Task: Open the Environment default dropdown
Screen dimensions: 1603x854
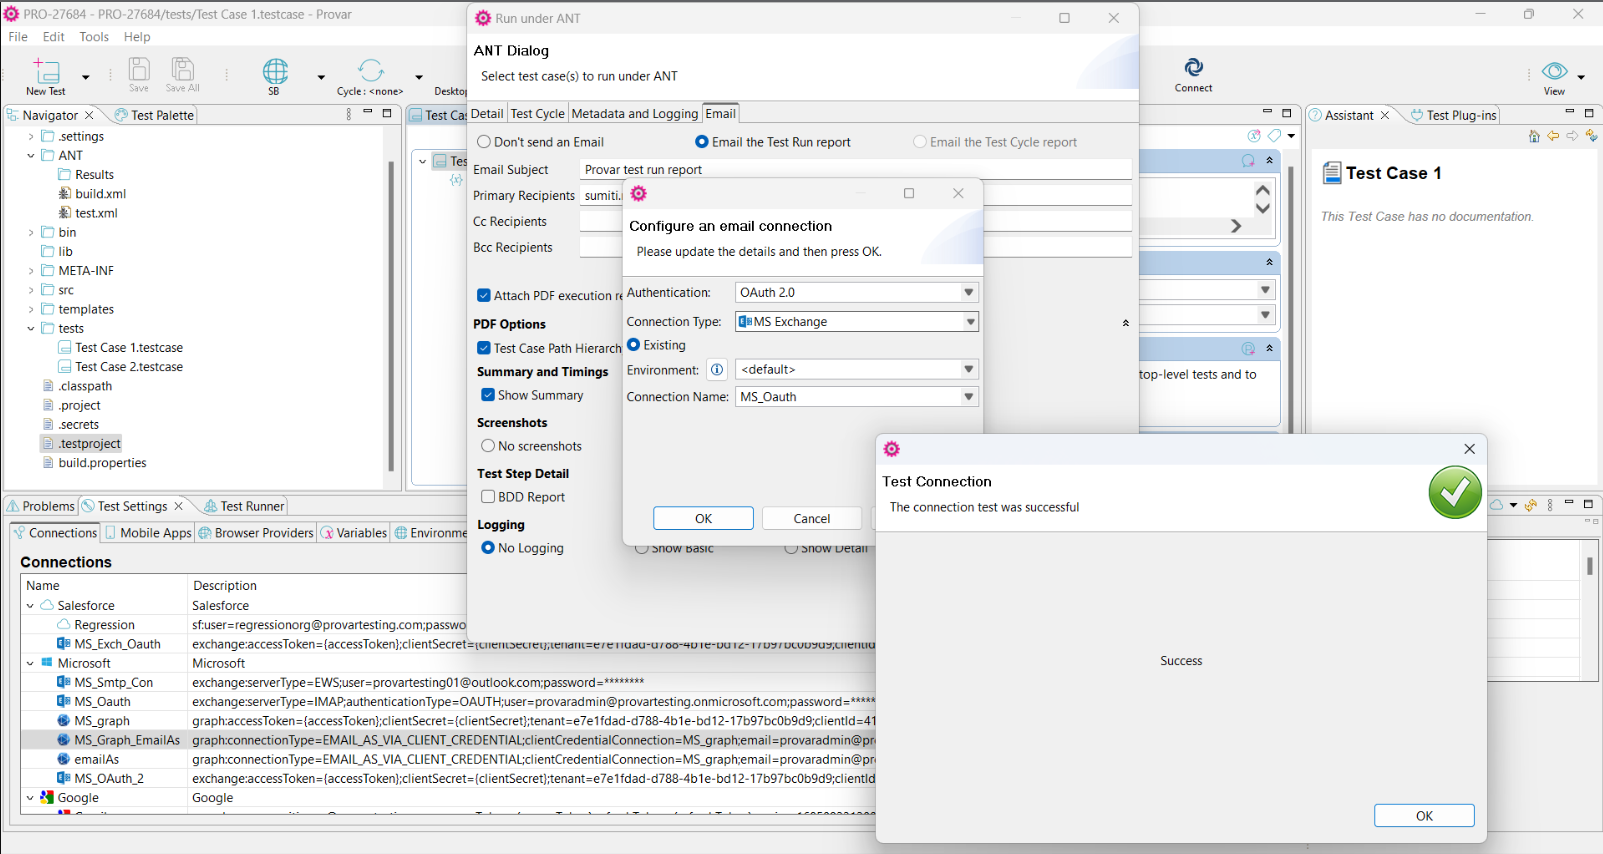Action: pos(857,370)
